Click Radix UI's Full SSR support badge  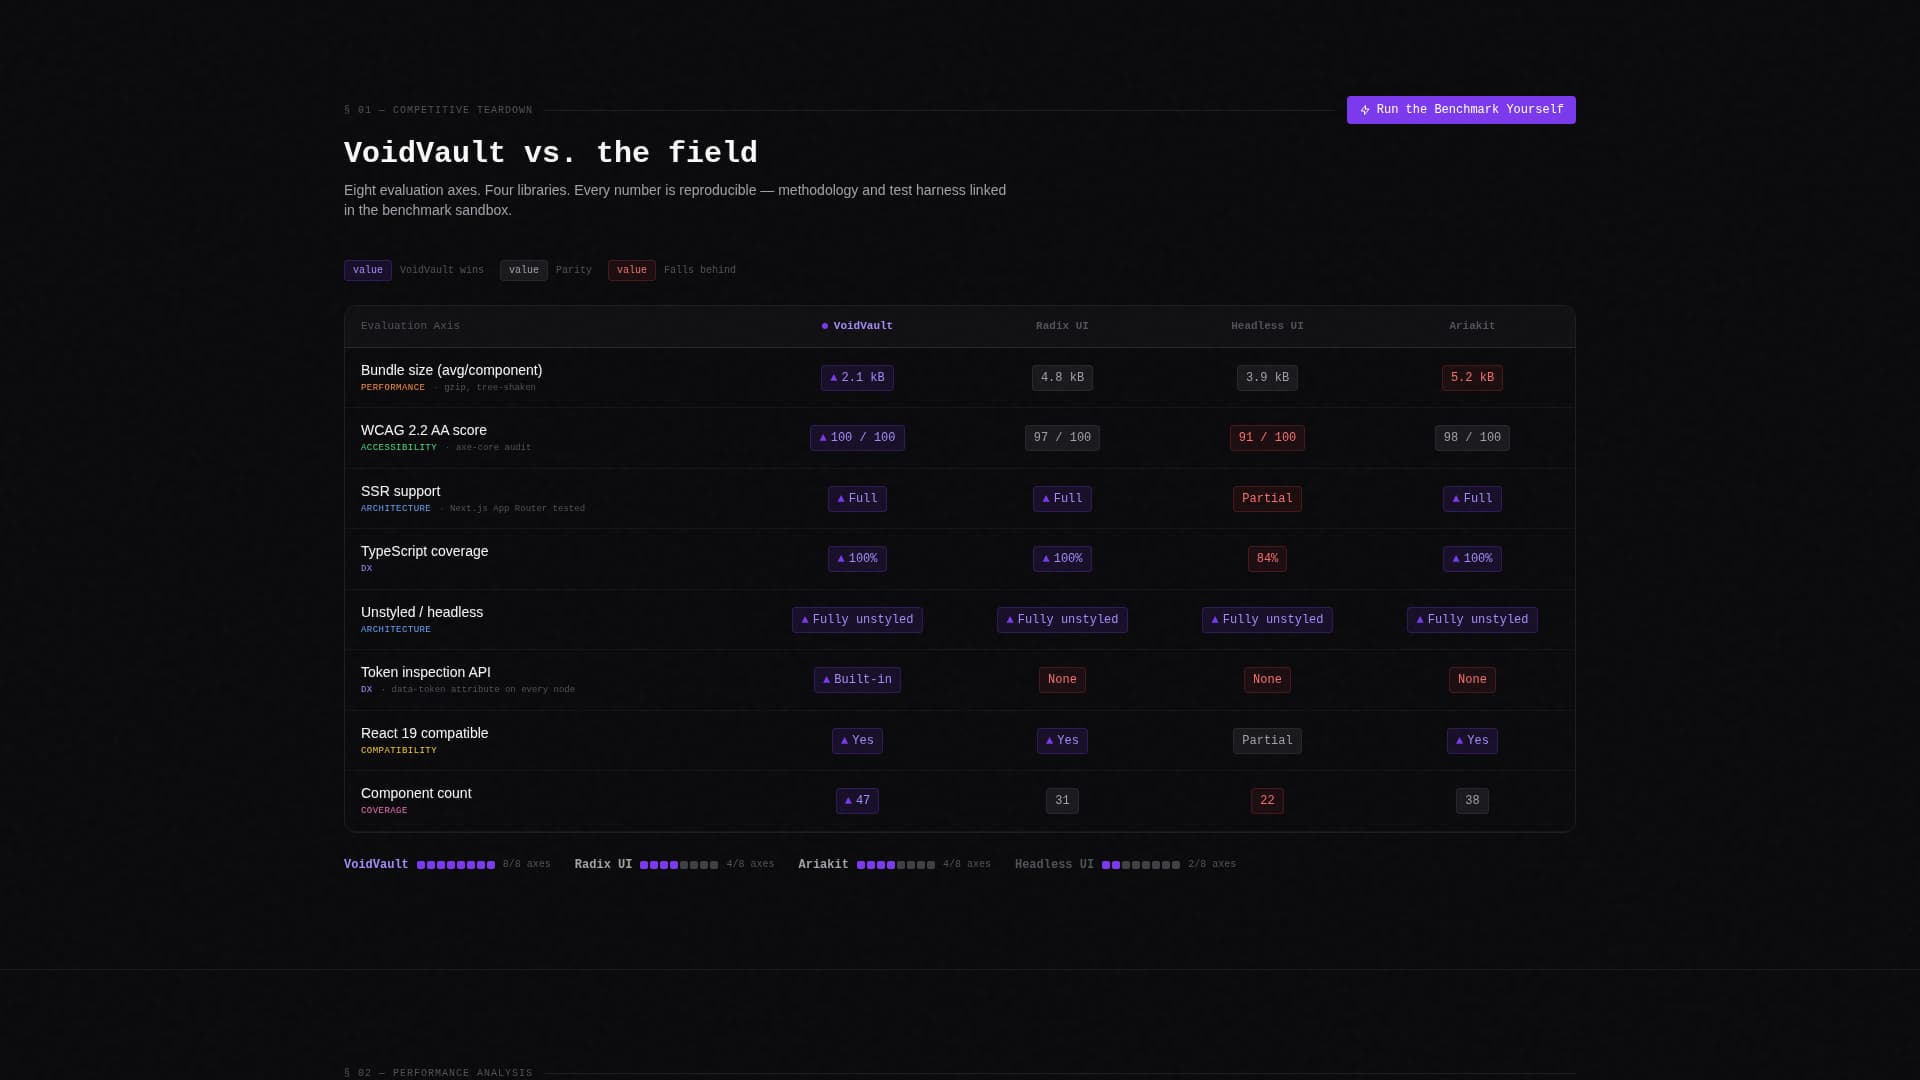point(1062,499)
